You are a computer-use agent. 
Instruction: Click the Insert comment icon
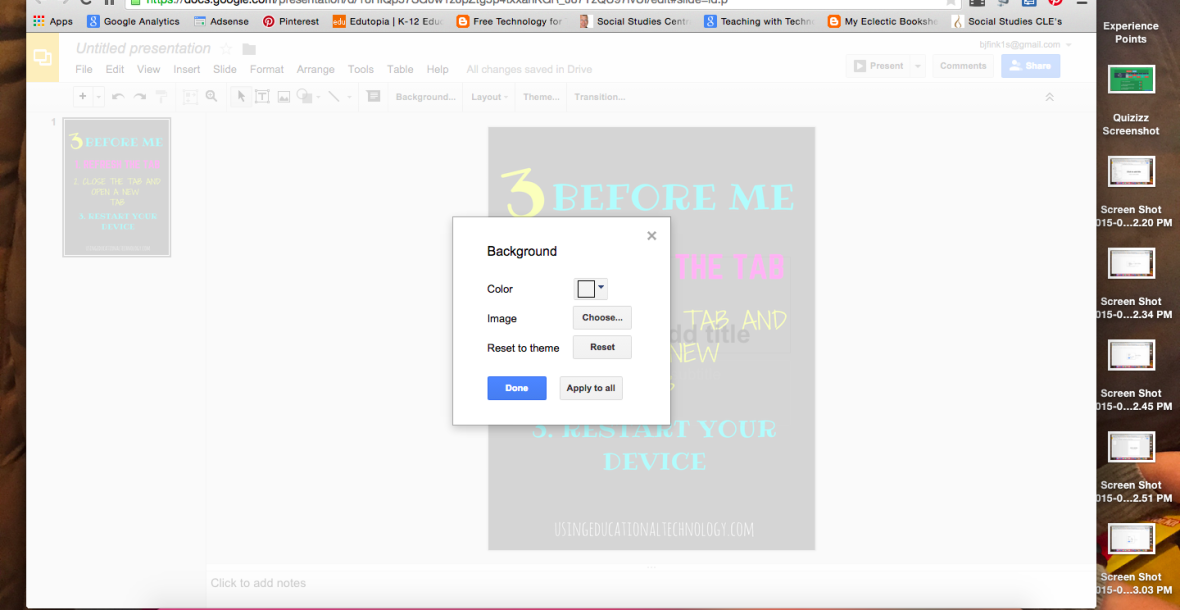373,96
